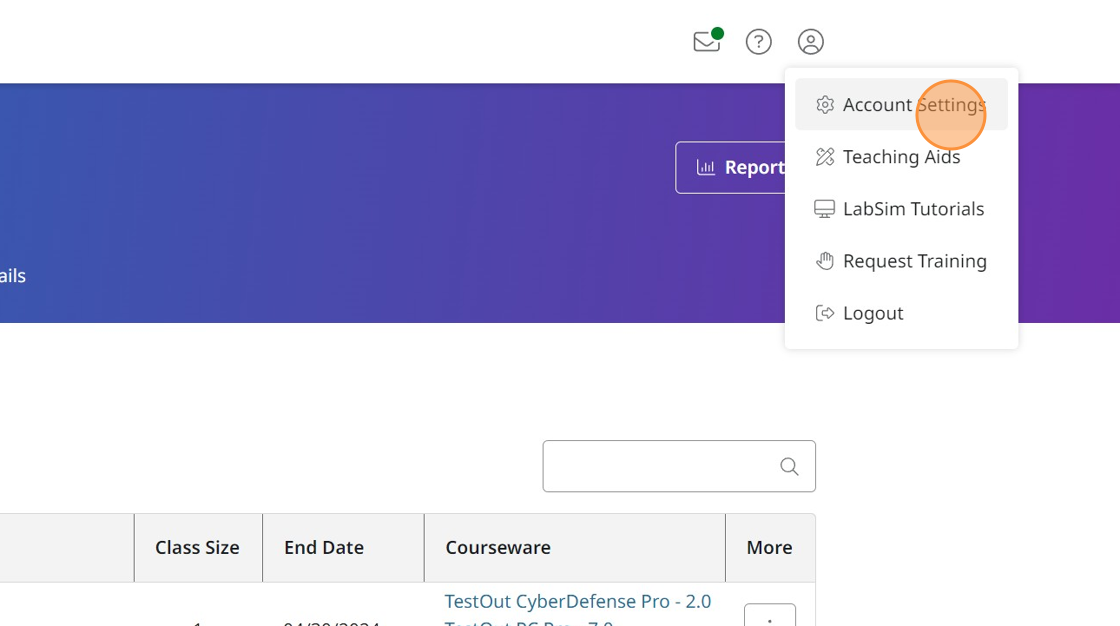
Task: Open the TestOut CyberDefense Pro - 2.0 link
Action: [577, 601]
